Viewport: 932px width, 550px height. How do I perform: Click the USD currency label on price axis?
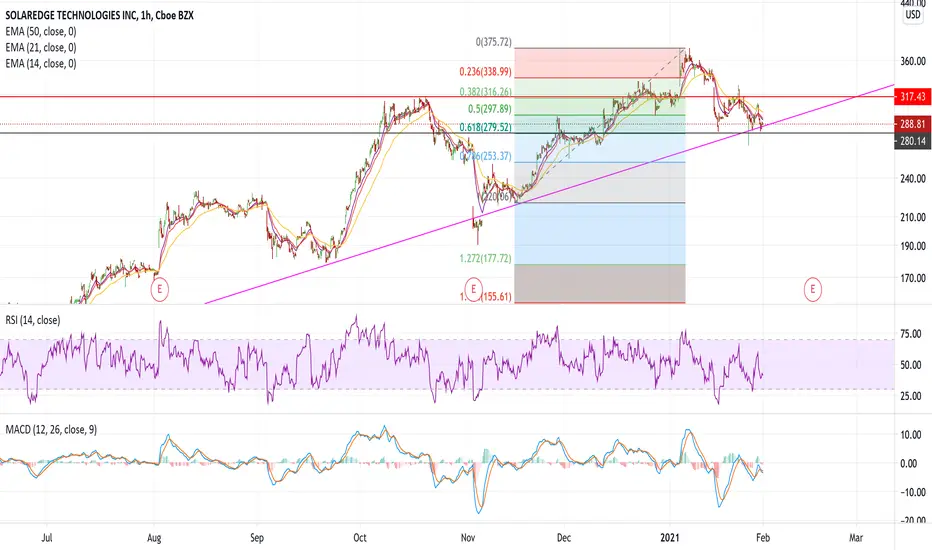click(x=913, y=15)
